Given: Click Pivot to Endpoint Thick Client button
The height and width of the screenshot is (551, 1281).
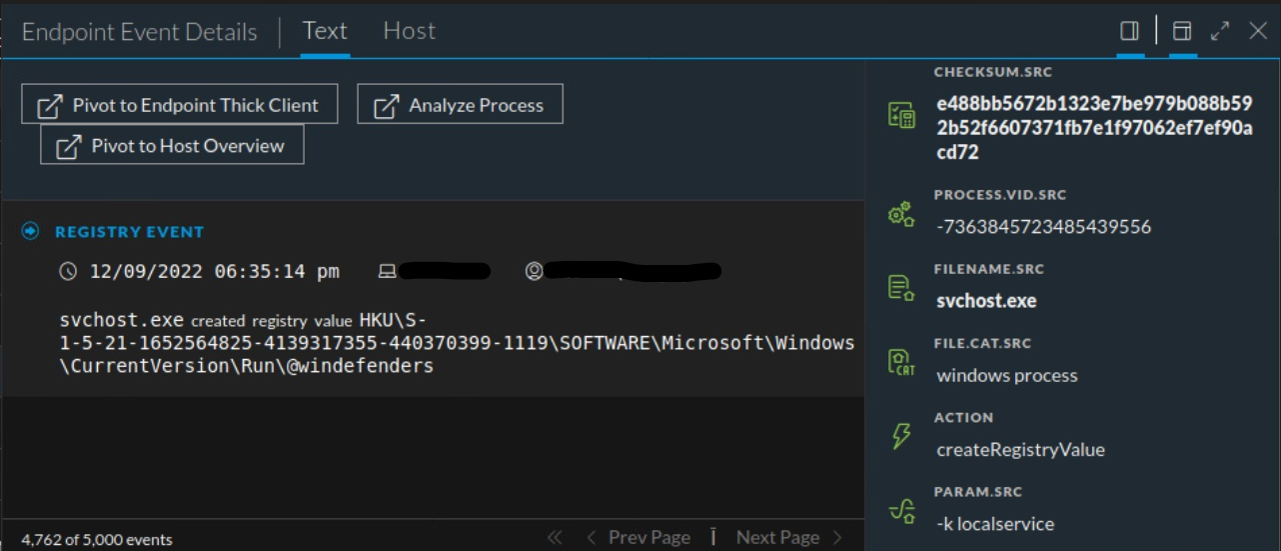Looking at the screenshot, I should [x=180, y=105].
